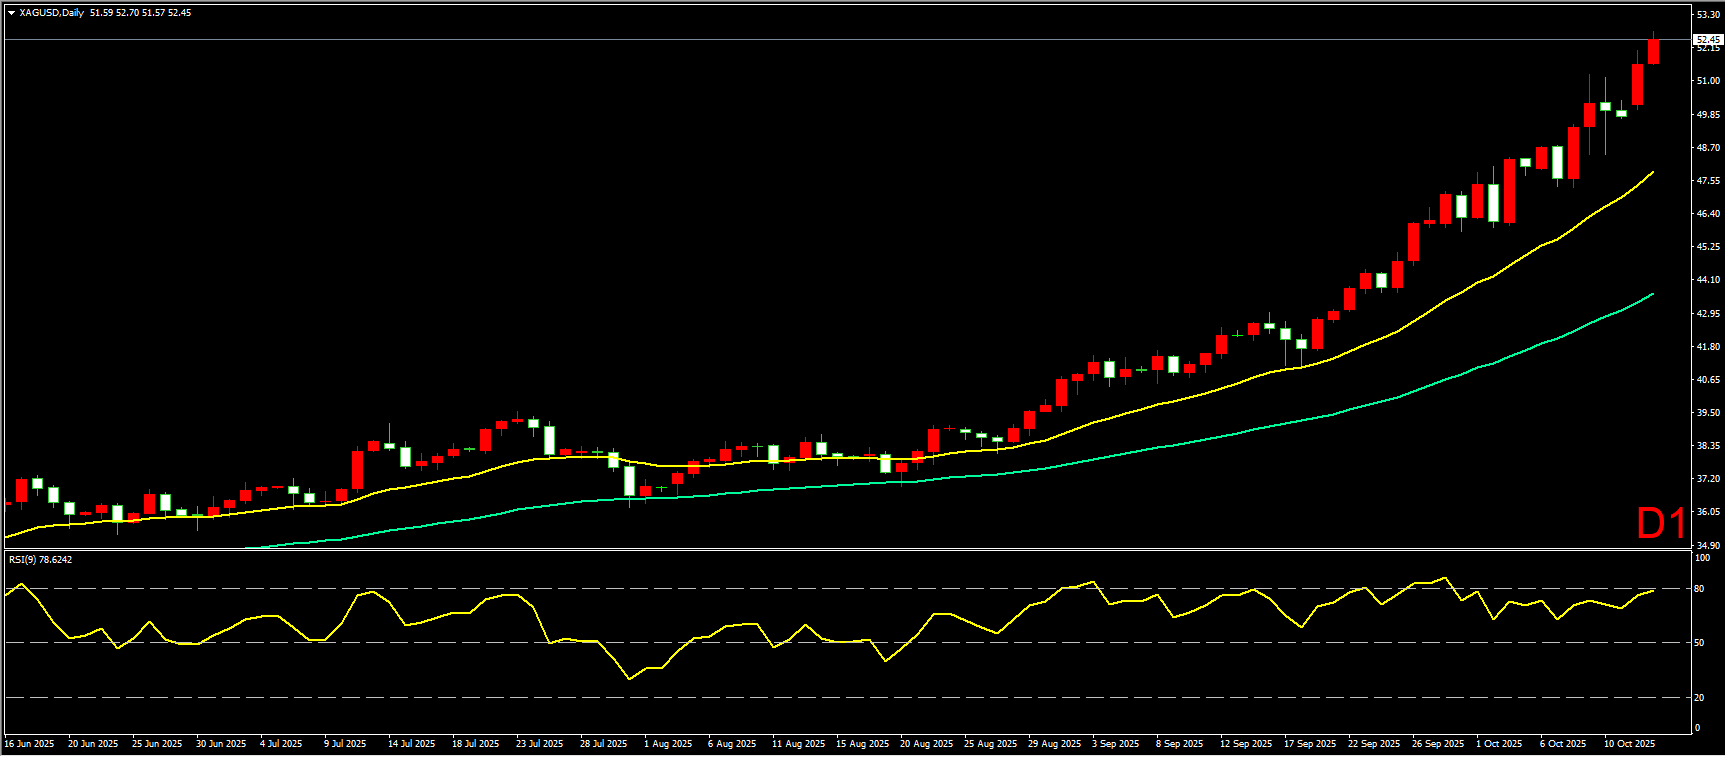Open the chart menu triangle beside XAGUSD
The height and width of the screenshot is (757, 1725).
coord(11,13)
